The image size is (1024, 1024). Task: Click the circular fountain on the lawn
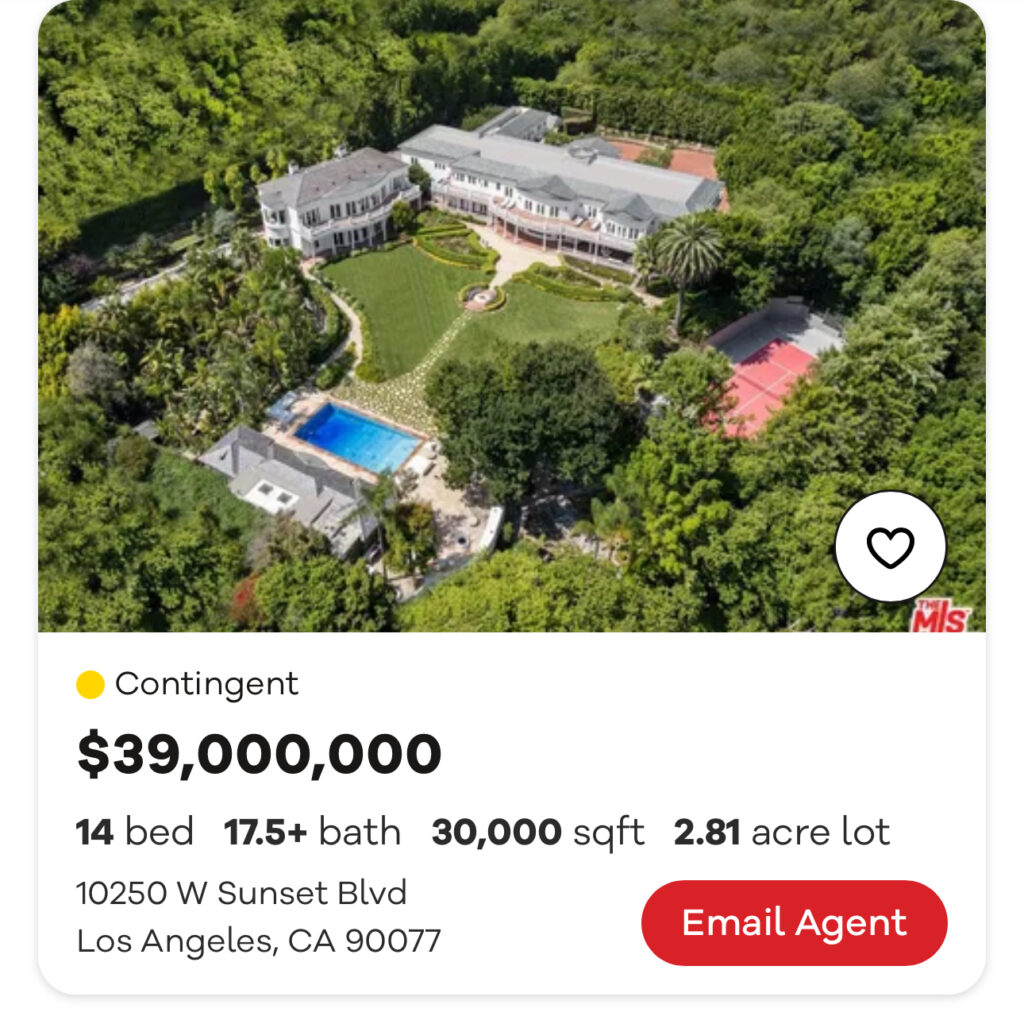point(481,297)
